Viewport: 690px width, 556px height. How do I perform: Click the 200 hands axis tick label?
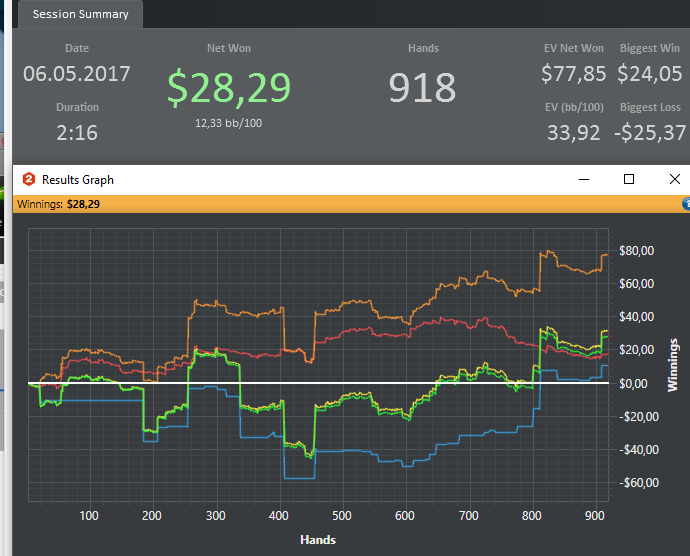click(x=152, y=515)
